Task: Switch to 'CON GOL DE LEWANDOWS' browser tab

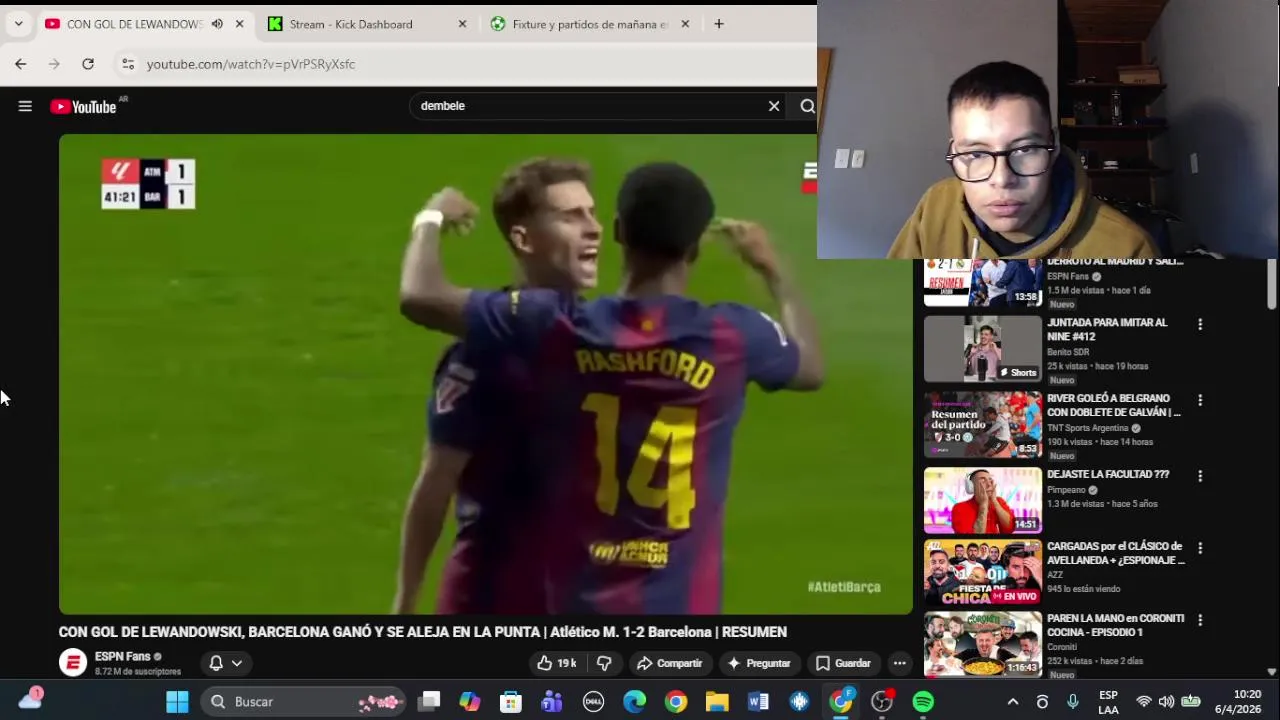Action: [x=134, y=24]
